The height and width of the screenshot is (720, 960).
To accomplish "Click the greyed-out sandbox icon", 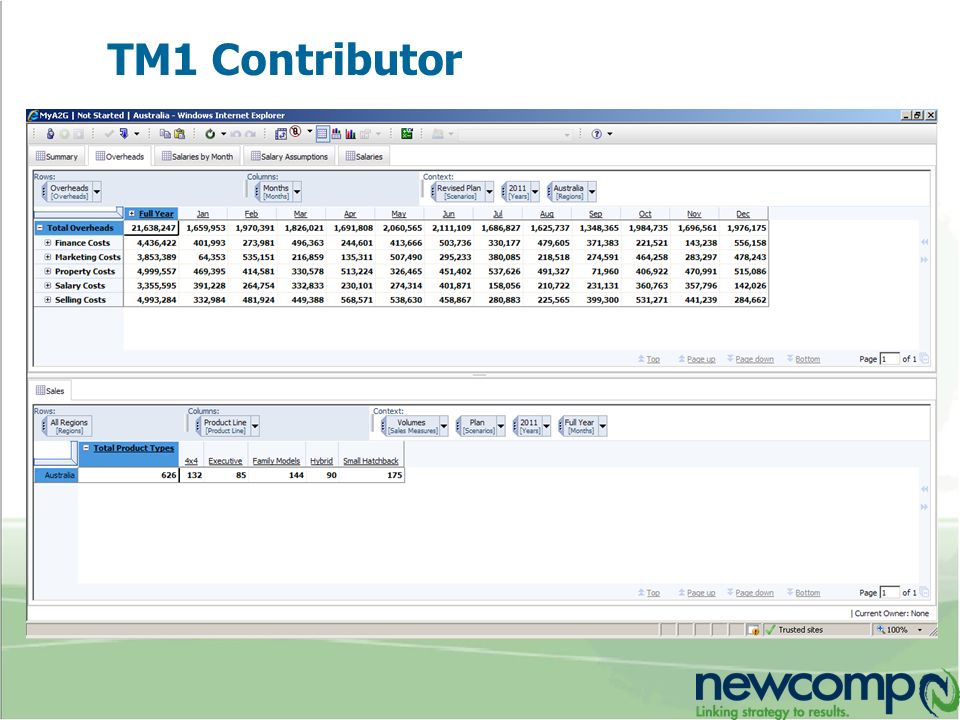I will (x=438, y=134).
